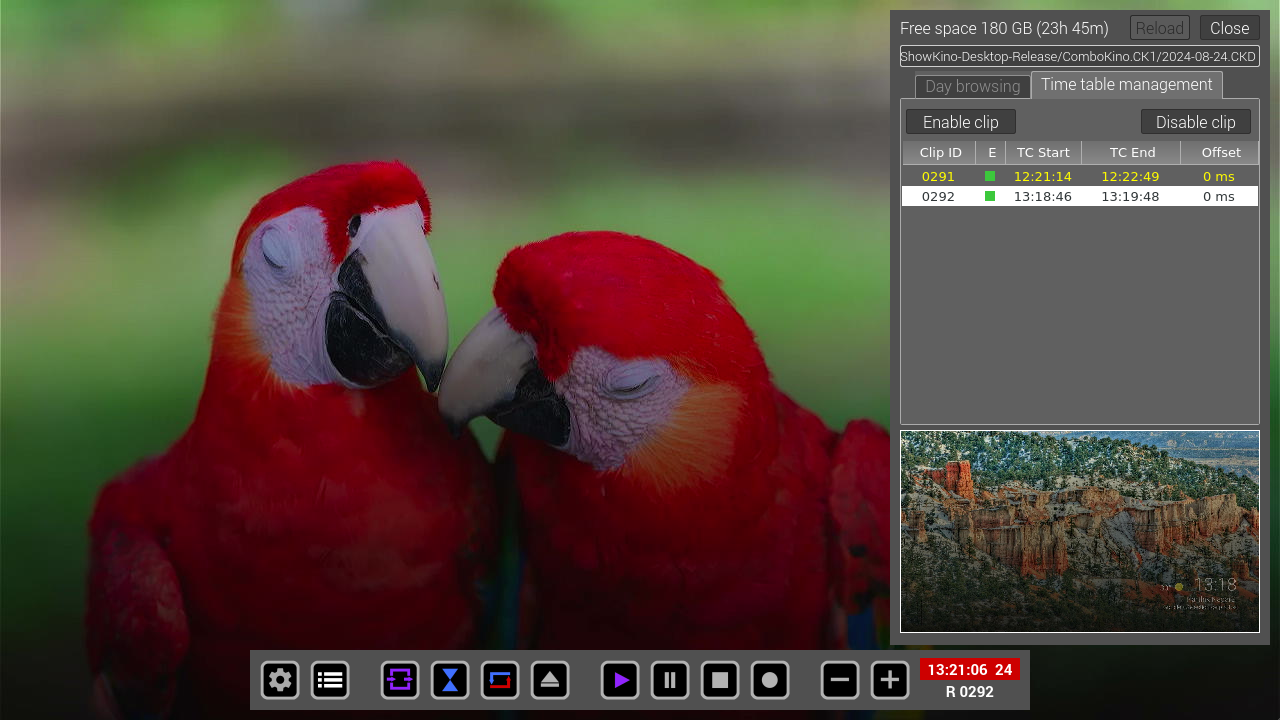Pause playback
The height and width of the screenshot is (720, 1280).
click(670, 680)
